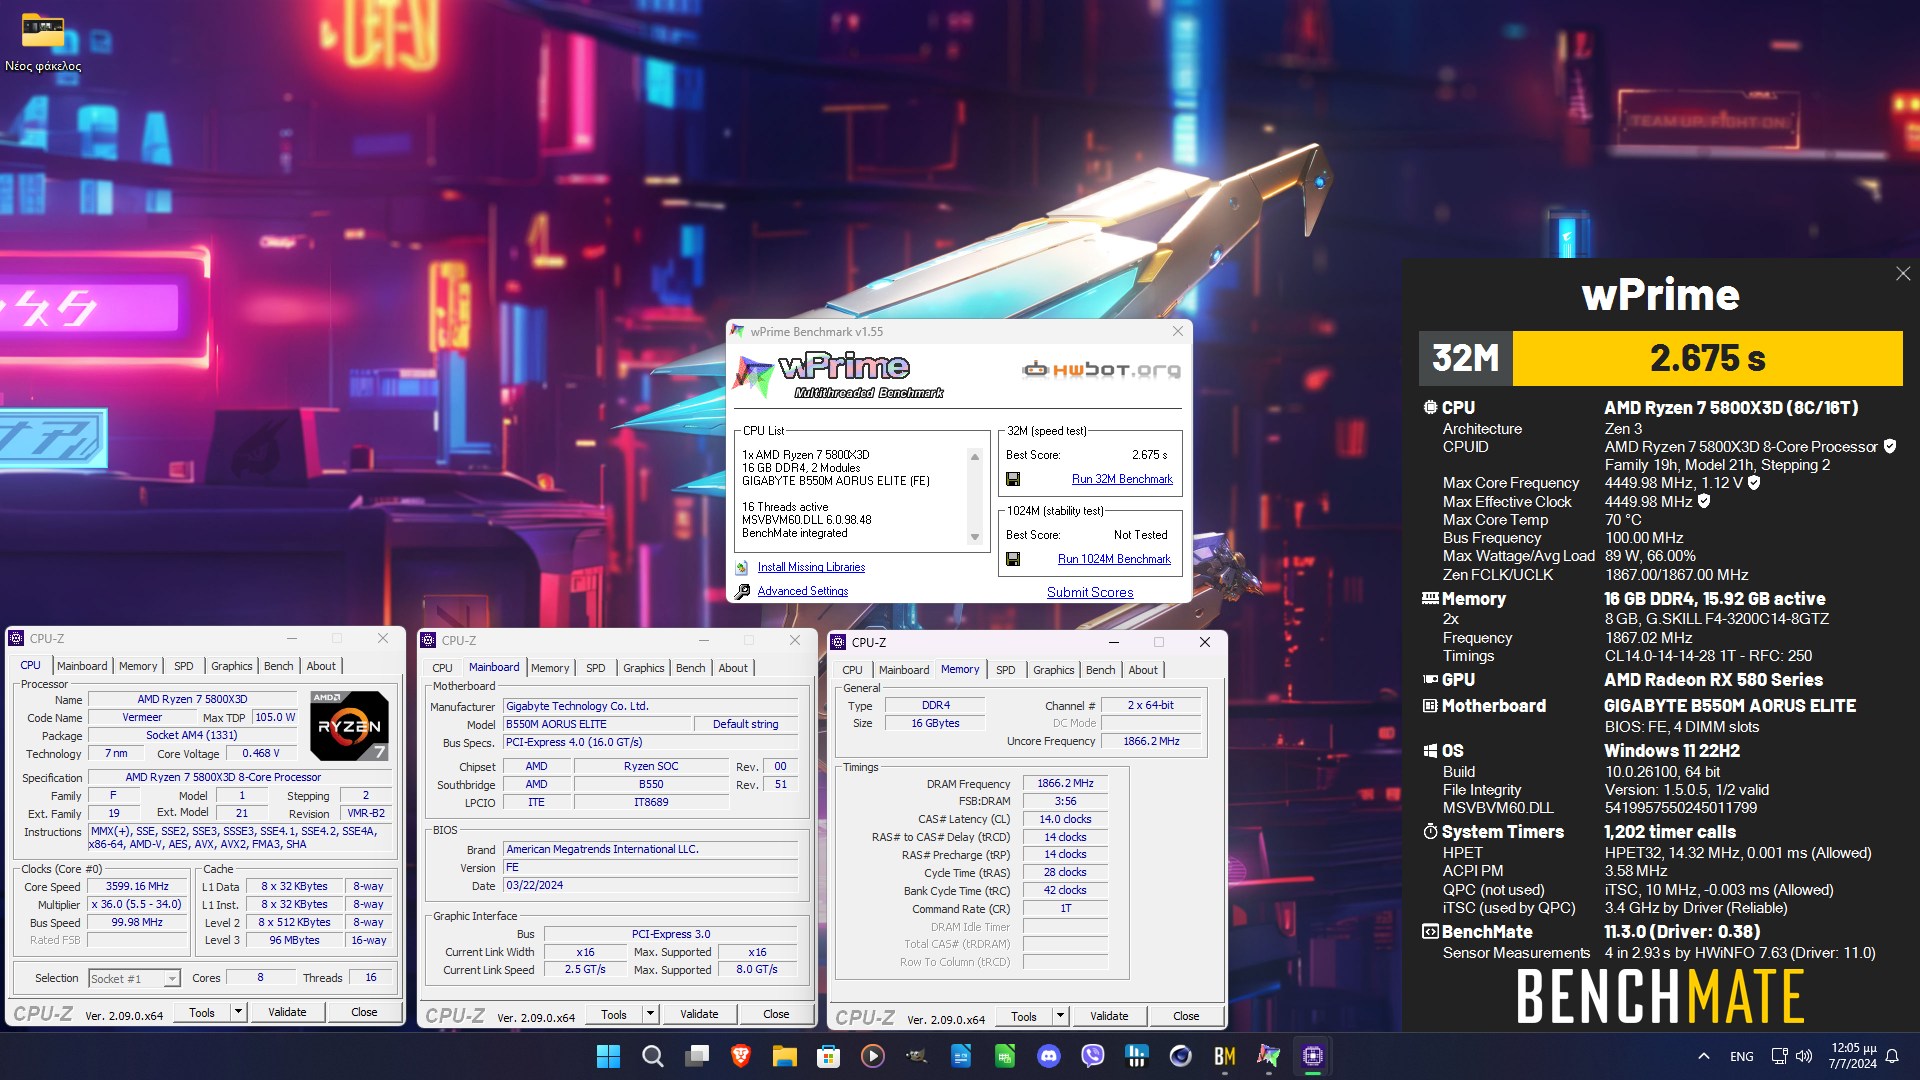Click the Ryzen 7 logo in CPU-Z
This screenshot has height=1080, width=1920.
coord(349,725)
